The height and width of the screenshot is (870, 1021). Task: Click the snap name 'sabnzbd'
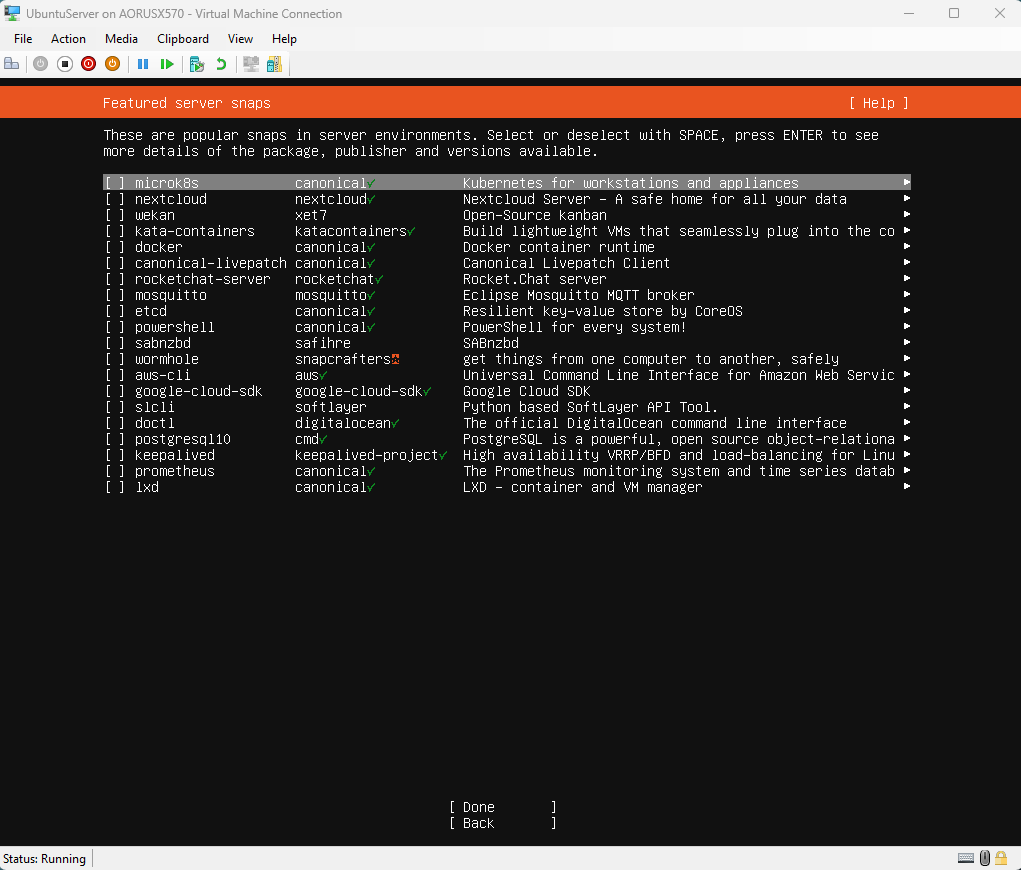163,343
